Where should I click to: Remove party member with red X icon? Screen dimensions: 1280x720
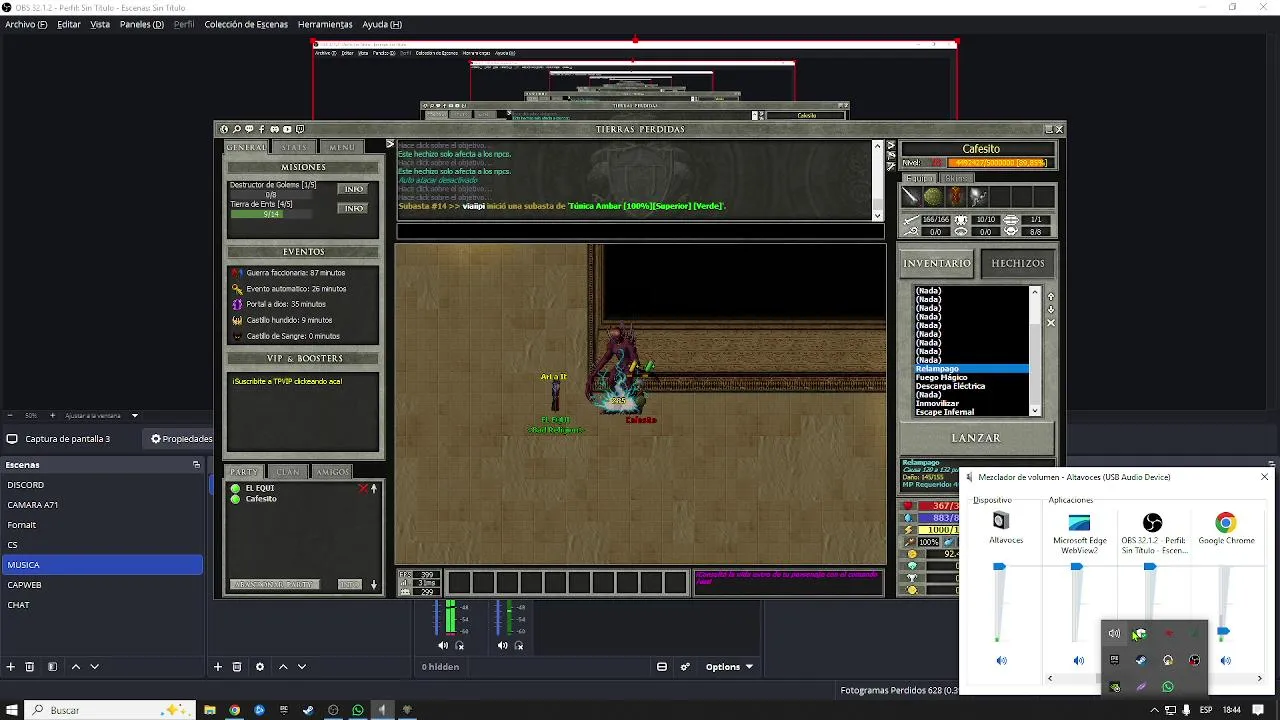pyautogui.click(x=363, y=489)
